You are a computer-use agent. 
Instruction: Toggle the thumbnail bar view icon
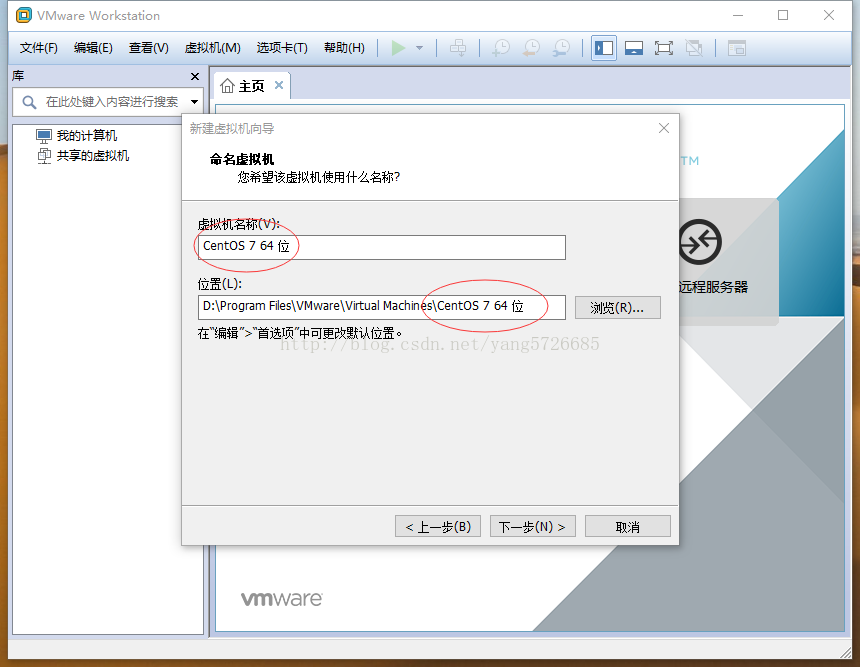(x=633, y=48)
